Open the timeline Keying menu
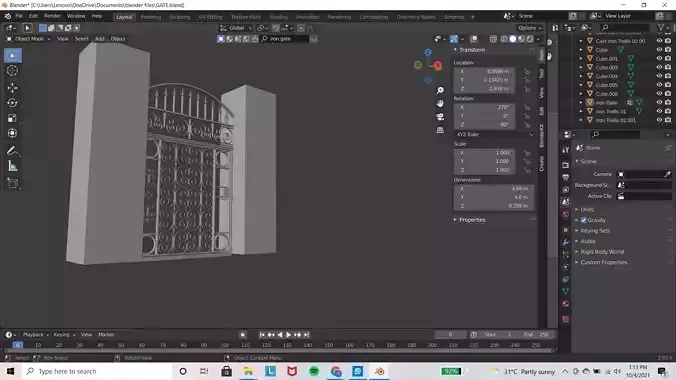This screenshot has width=676, height=380. (x=64, y=335)
